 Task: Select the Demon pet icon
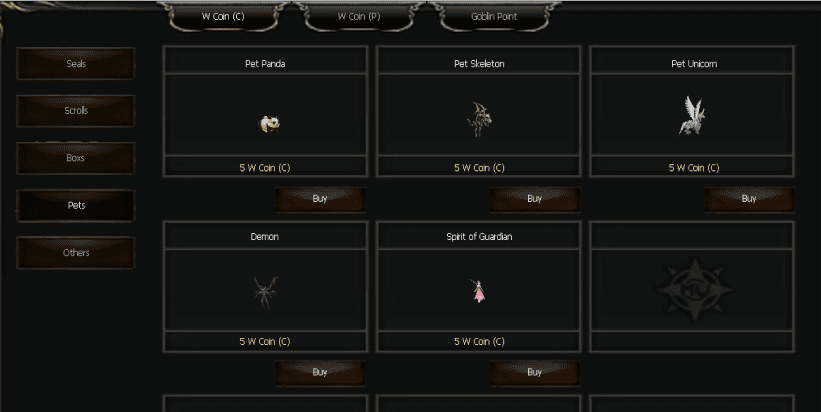[265, 292]
